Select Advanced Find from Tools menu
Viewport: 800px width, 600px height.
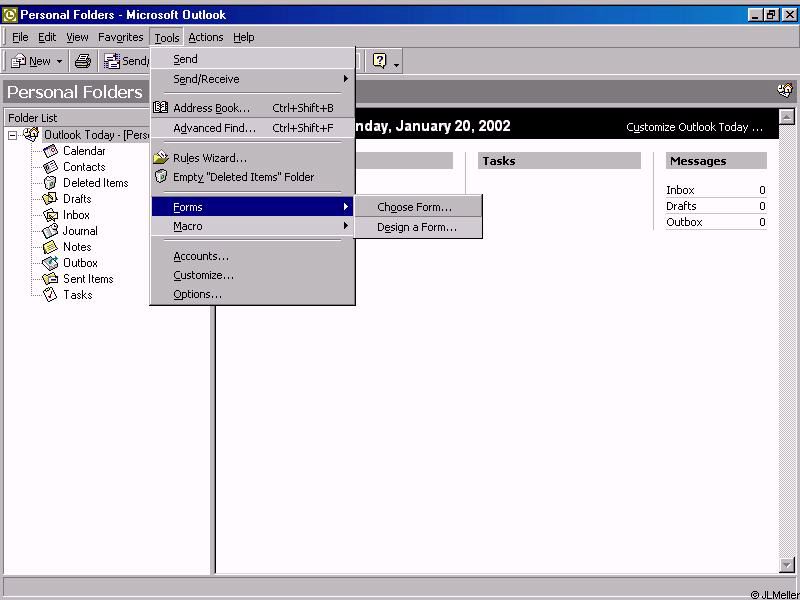(252, 128)
